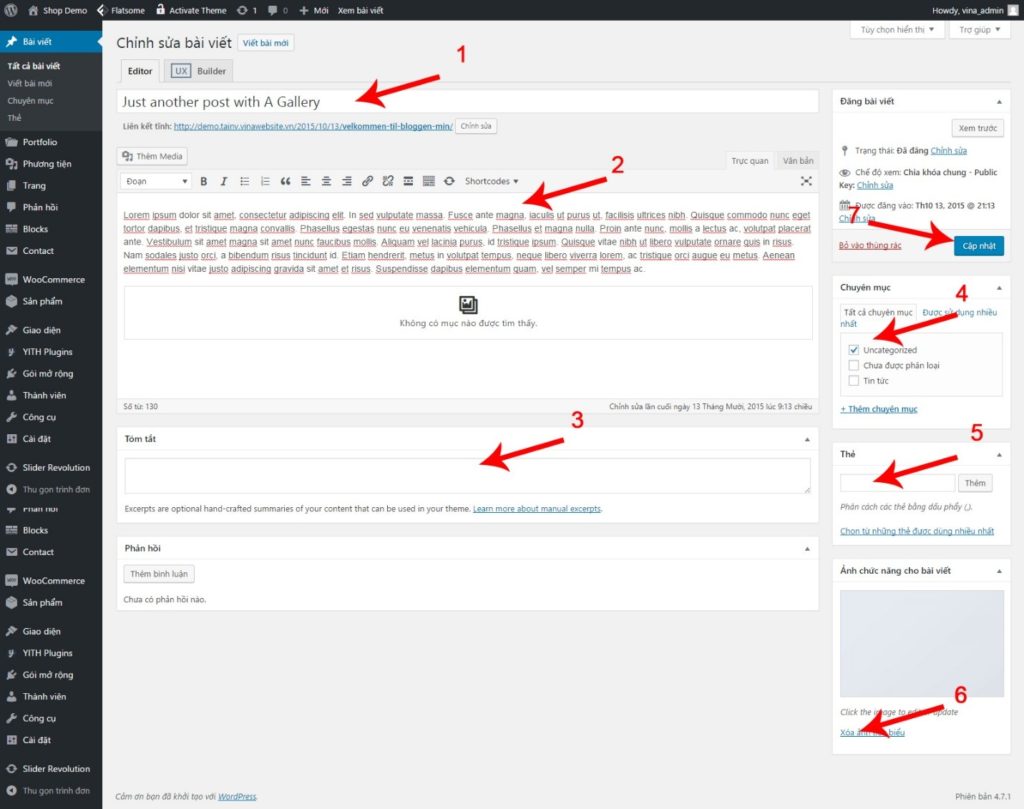Open the Shortcodes dropdown
1024x809 pixels.
492,181
